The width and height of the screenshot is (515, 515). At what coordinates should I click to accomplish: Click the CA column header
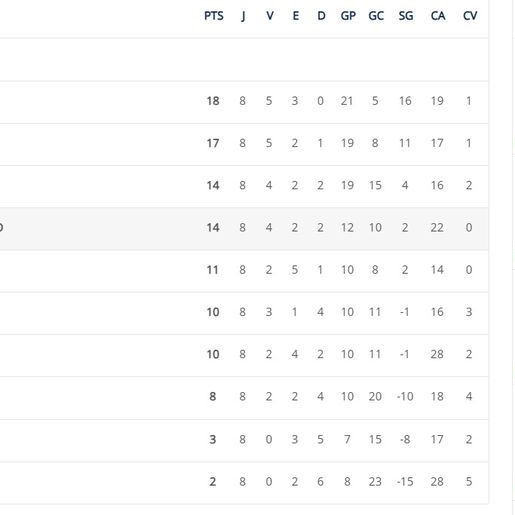coord(438,16)
